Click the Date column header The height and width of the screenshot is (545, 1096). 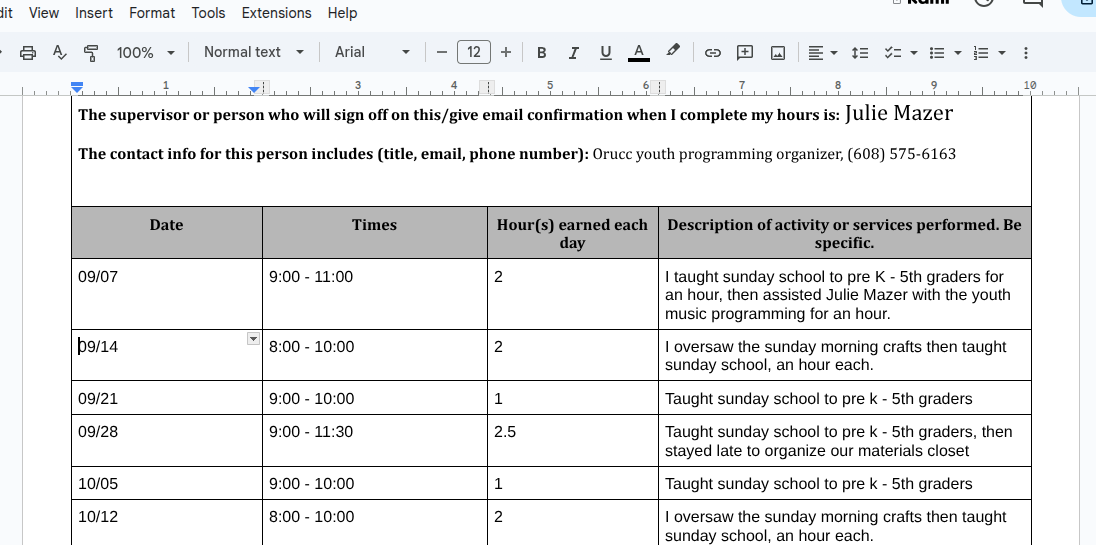(x=167, y=232)
